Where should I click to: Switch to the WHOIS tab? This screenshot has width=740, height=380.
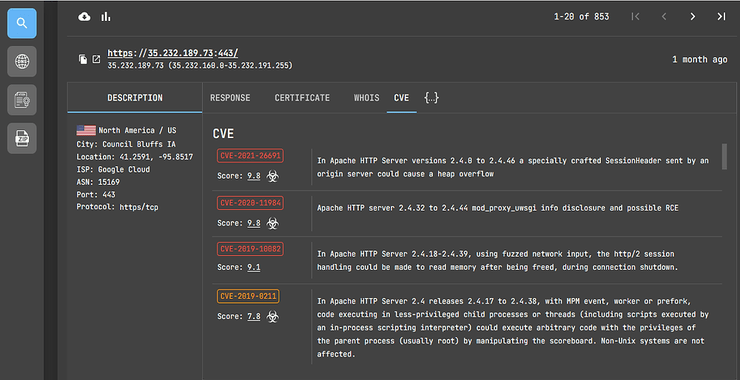click(x=366, y=98)
